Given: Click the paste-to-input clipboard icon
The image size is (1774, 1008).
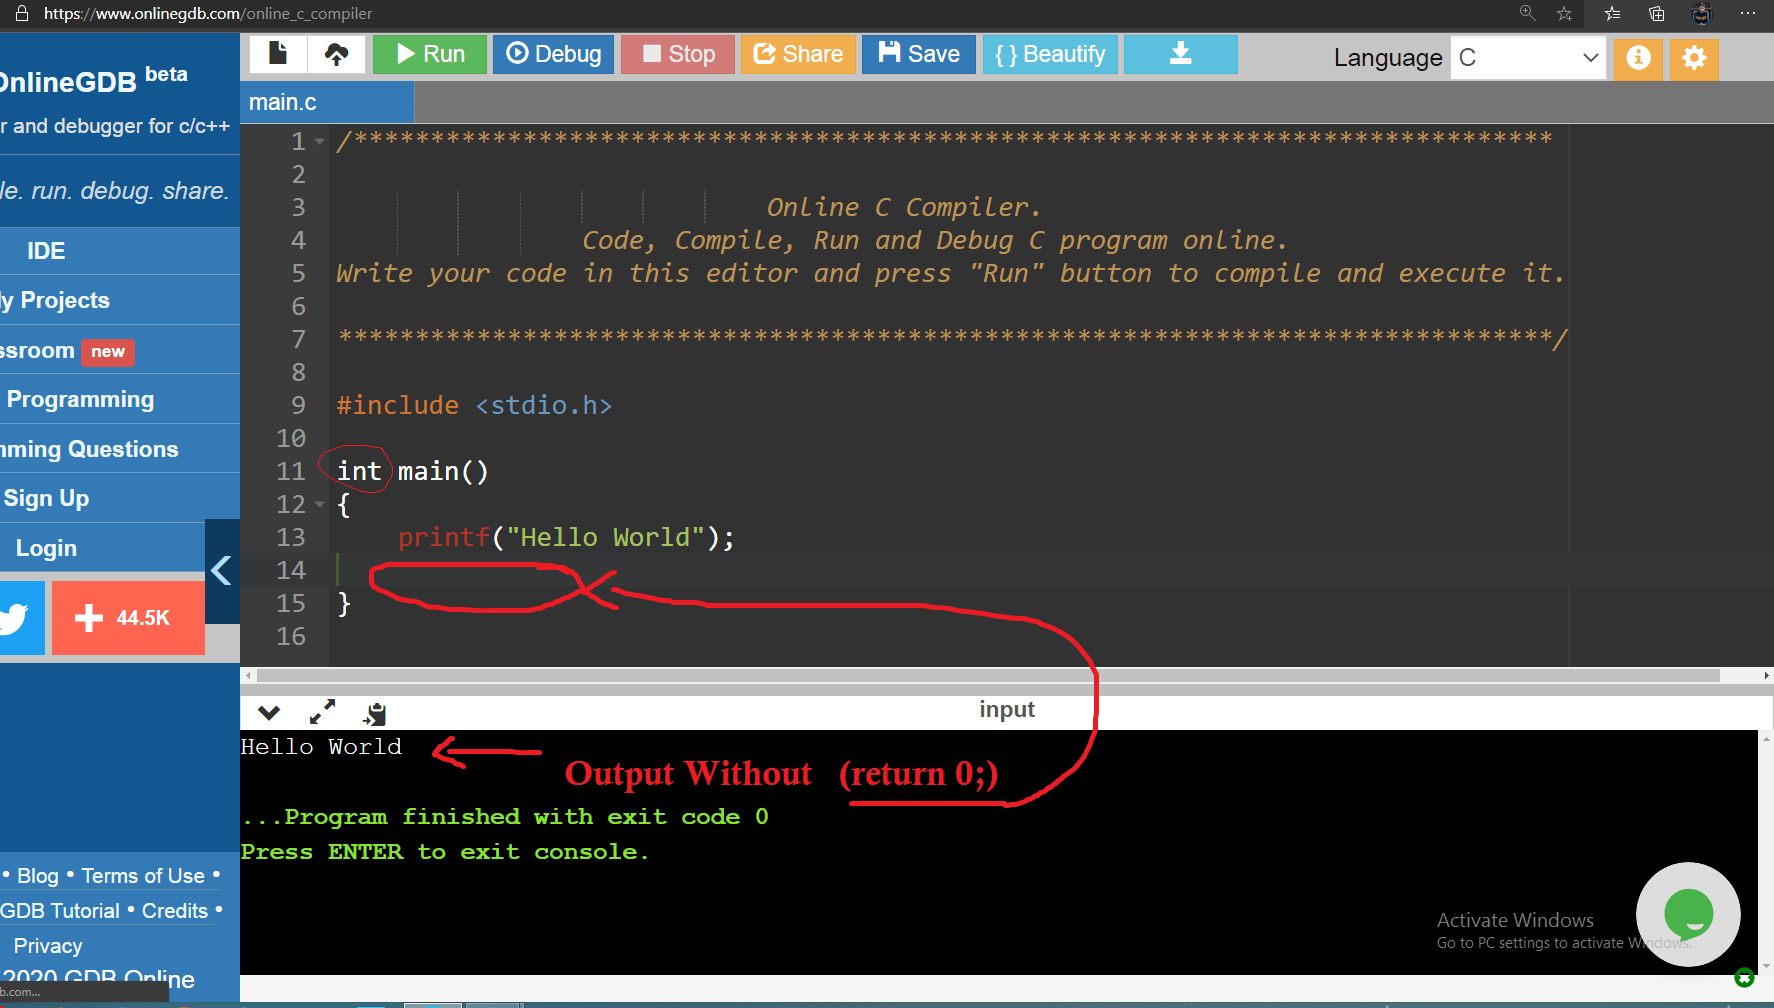Looking at the screenshot, I should click(x=374, y=712).
